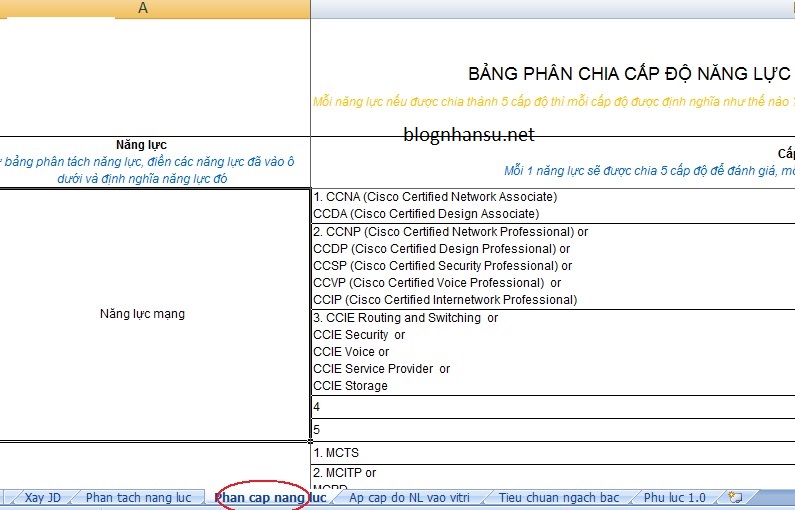Open the Xay JD sheet tab
795x510 pixels.
pyautogui.click(x=42, y=497)
